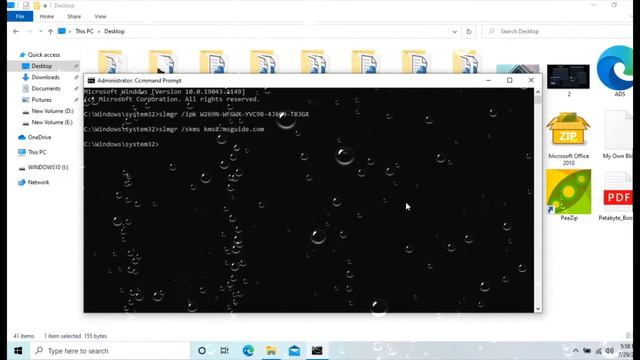Open the quick access toolbar dropdown
Screen dimensions: 640x360
point(45,6)
